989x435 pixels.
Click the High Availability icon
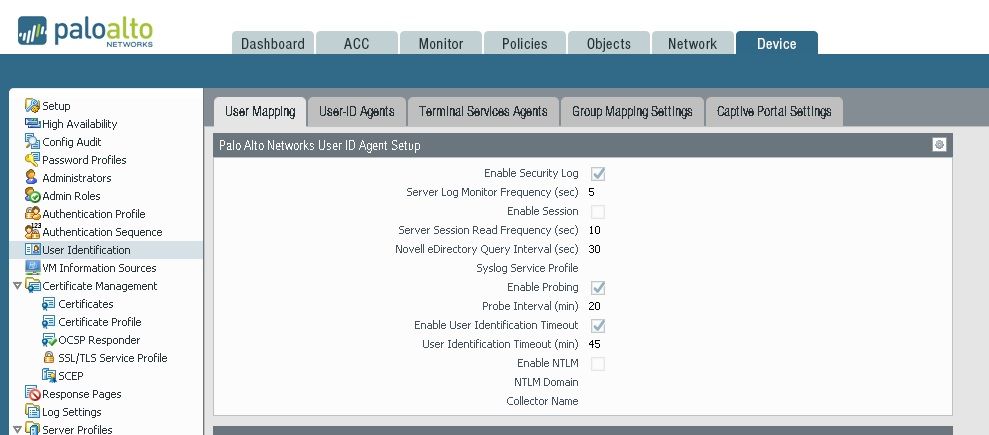coord(33,124)
